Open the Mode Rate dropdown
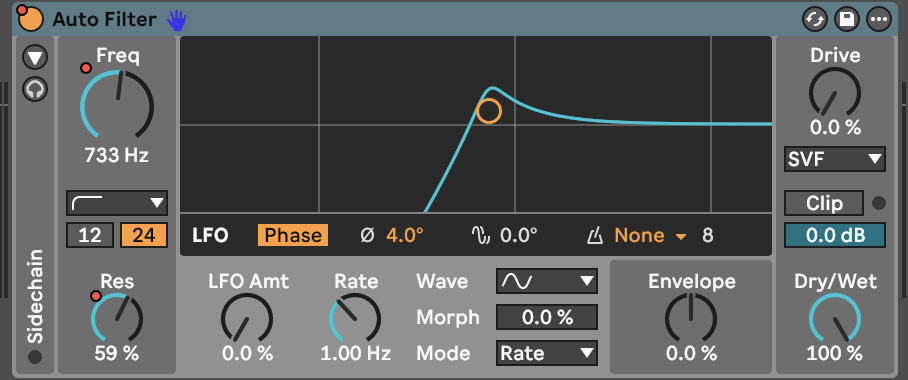The image size is (908, 380). pyautogui.click(x=547, y=353)
